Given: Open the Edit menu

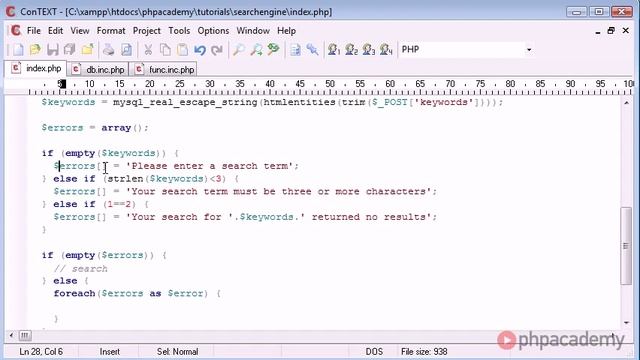Looking at the screenshot, I should (x=56, y=31).
